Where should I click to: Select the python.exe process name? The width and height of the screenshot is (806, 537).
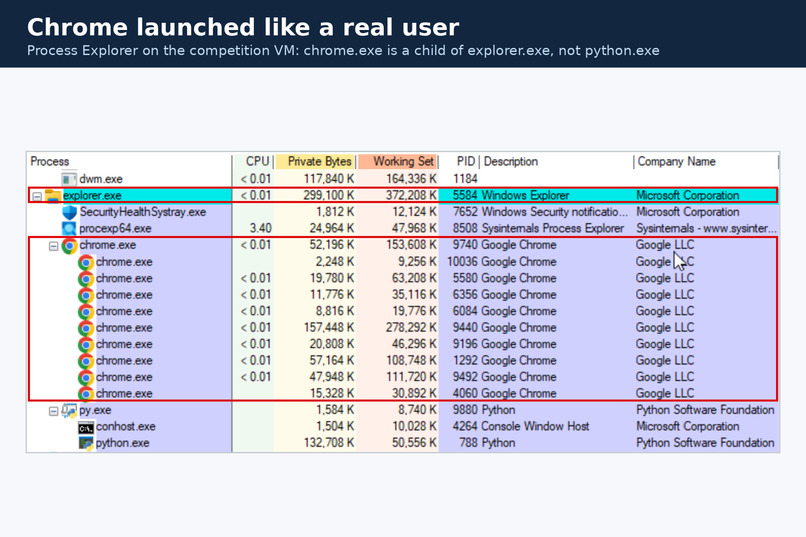(122, 443)
